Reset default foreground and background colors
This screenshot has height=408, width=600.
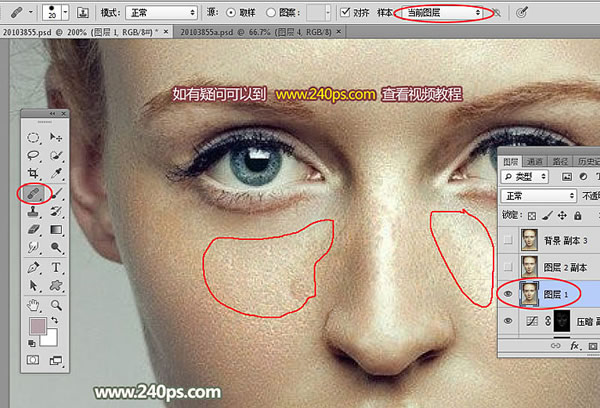click(x=32, y=343)
